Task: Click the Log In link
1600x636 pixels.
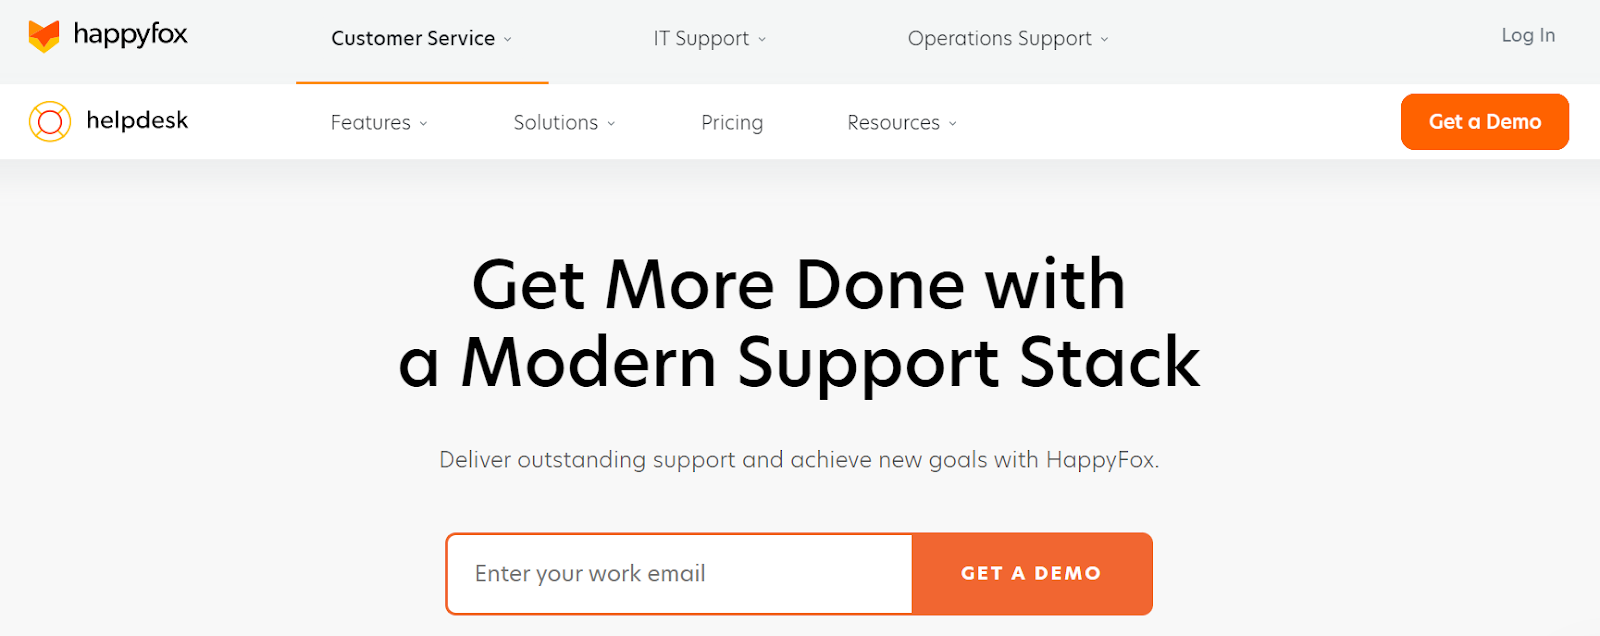Action: [1527, 35]
